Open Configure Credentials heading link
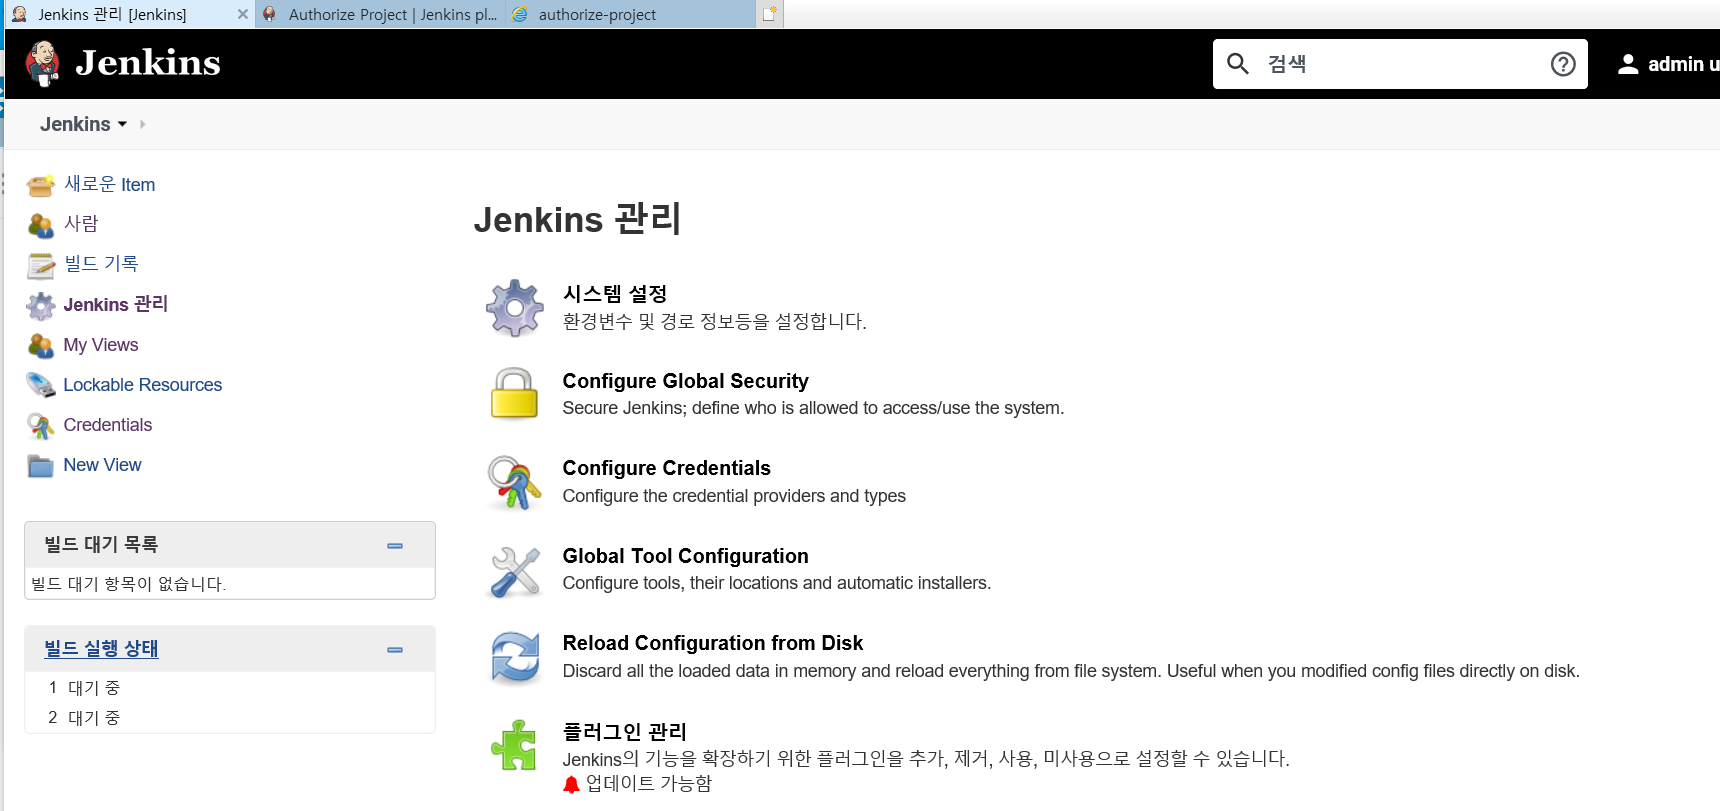This screenshot has height=811, width=1720. (x=667, y=468)
